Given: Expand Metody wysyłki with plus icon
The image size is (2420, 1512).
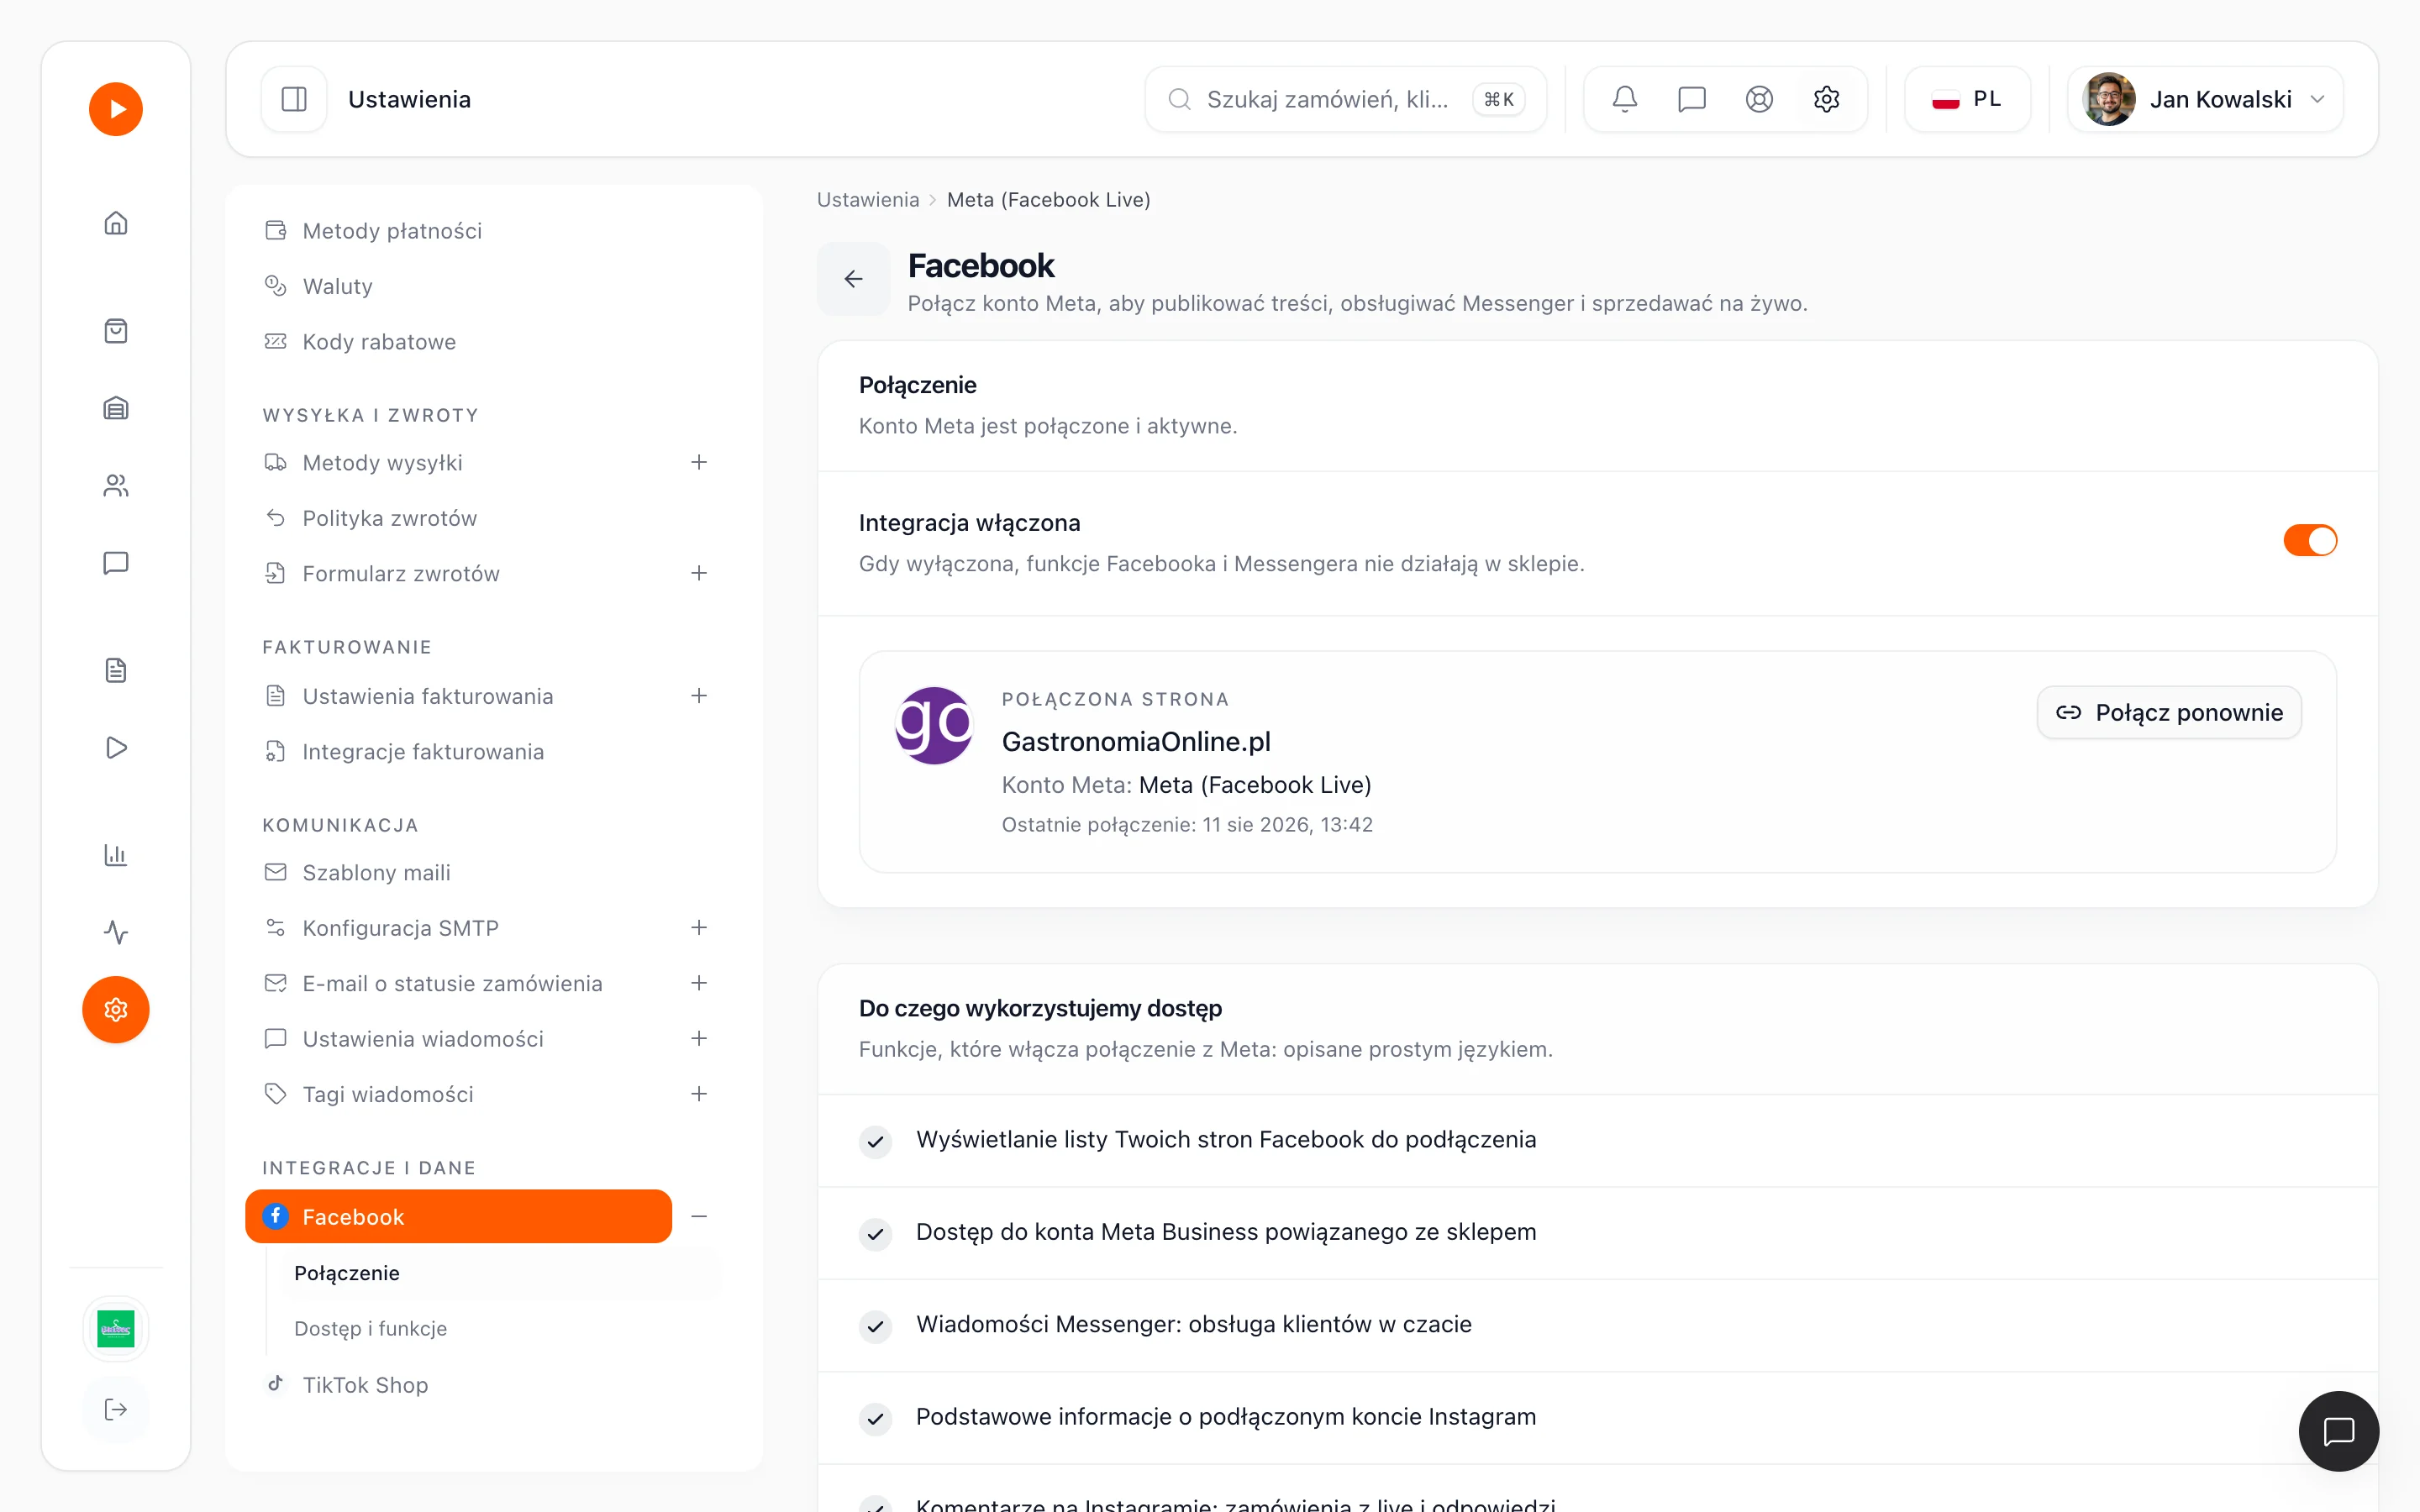Looking at the screenshot, I should pyautogui.click(x=699, y=462).
